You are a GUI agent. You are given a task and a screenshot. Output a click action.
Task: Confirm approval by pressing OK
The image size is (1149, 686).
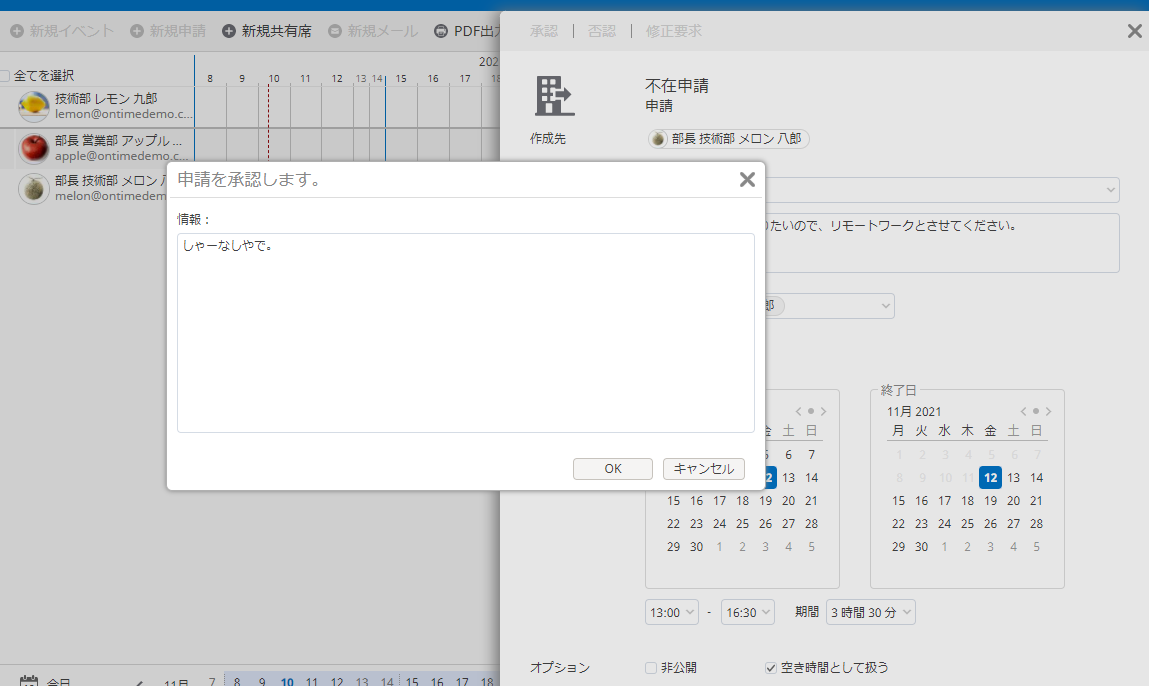612,468
